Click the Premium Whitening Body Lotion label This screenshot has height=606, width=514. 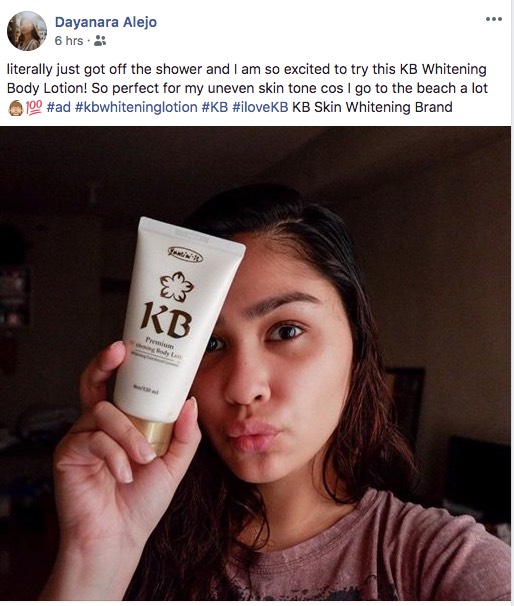[x=157, y=351]
